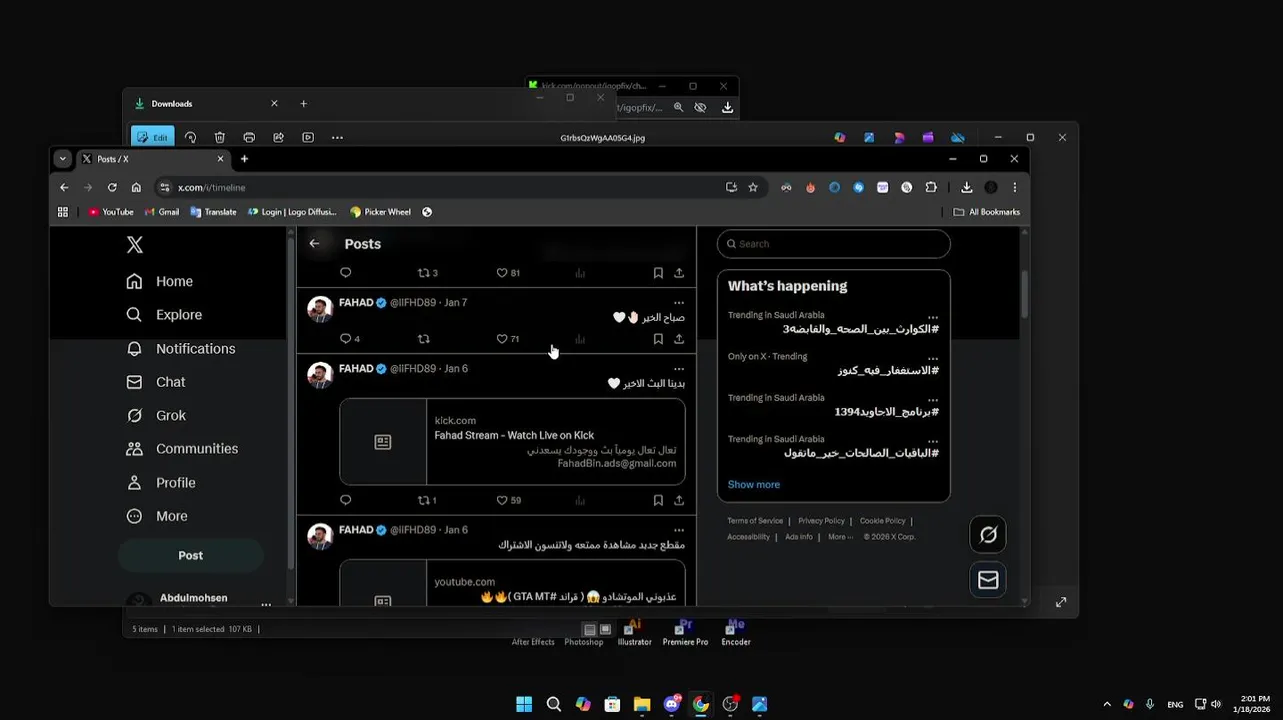Like the kick.com post with 59 likes
The width and height of the screenshot is (1283, 720).
509,500
